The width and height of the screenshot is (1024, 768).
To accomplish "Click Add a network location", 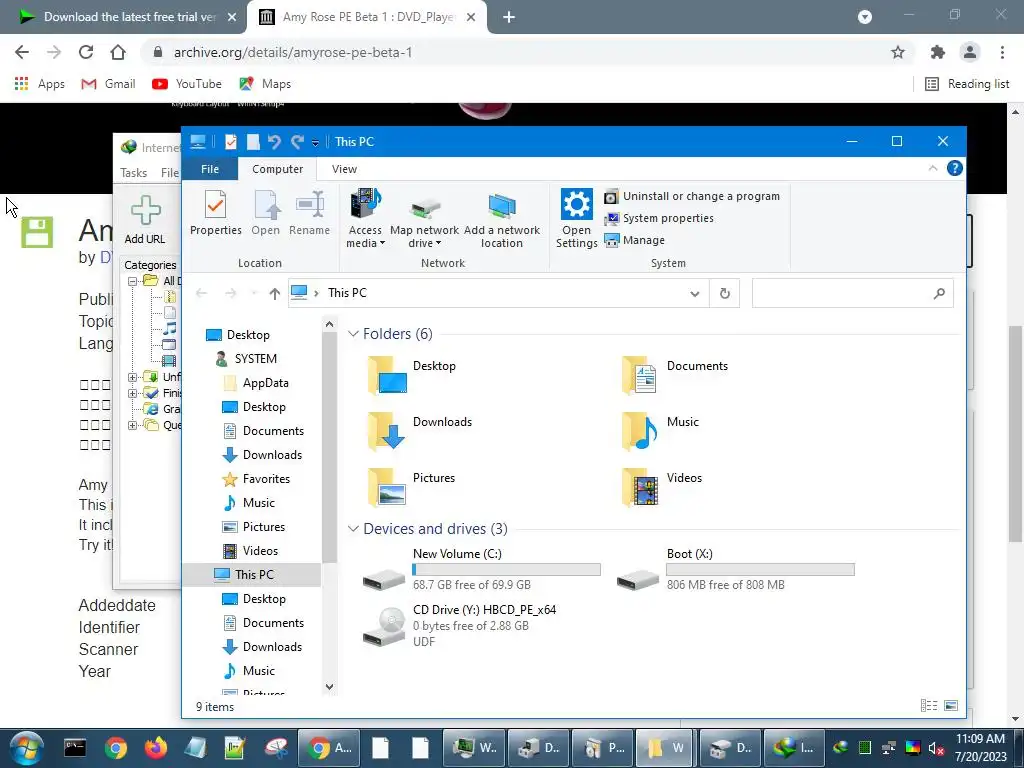I will click(502, 219).
